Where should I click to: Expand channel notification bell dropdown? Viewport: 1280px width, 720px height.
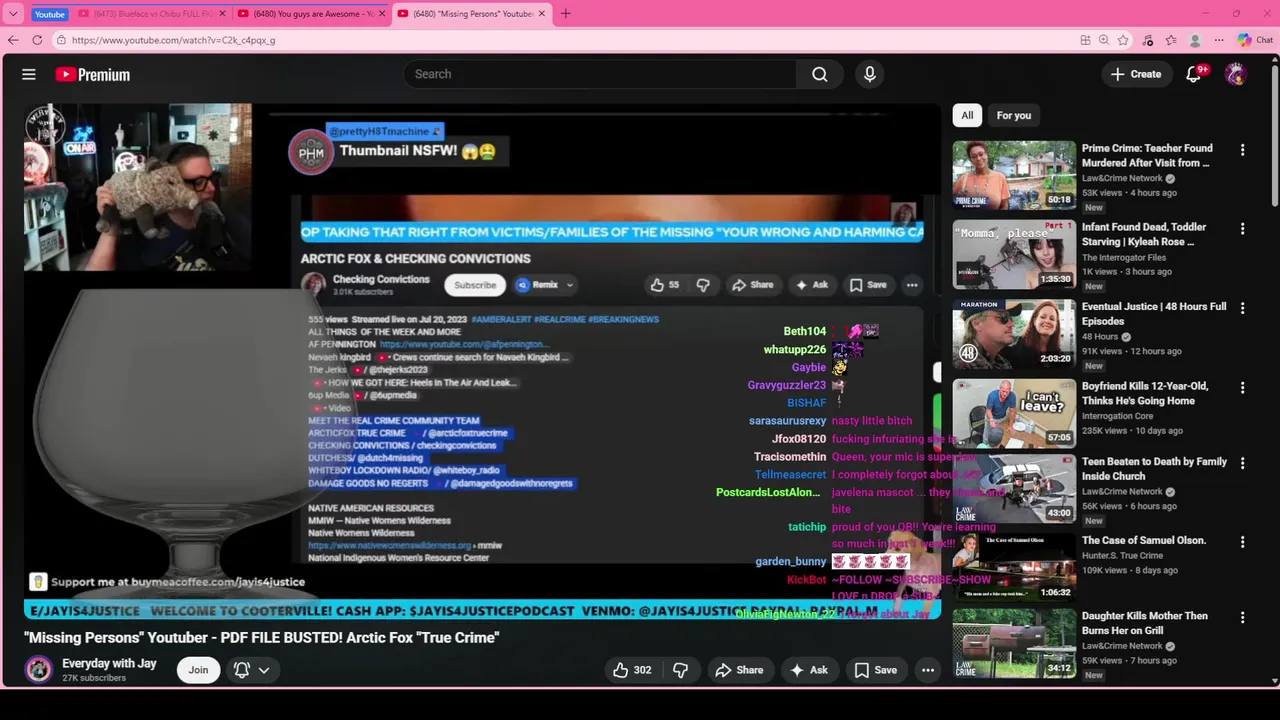point(252,670)
